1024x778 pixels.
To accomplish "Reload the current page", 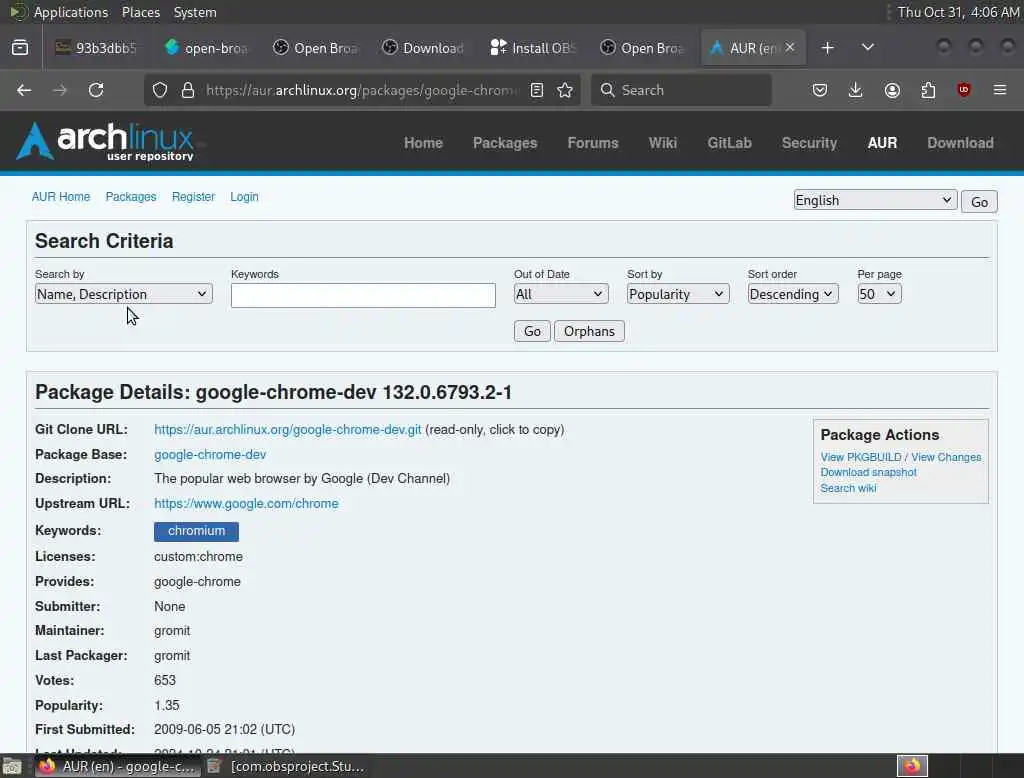I will (x=96, y=90).
